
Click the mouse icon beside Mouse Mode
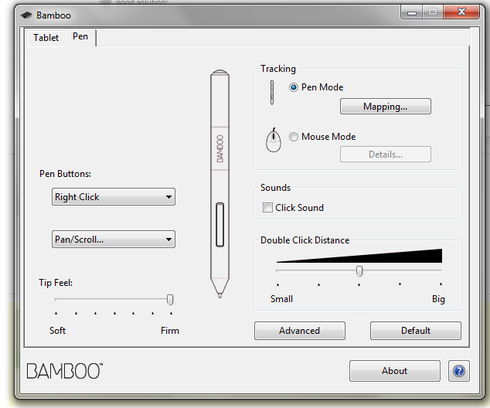click(273, 140)
